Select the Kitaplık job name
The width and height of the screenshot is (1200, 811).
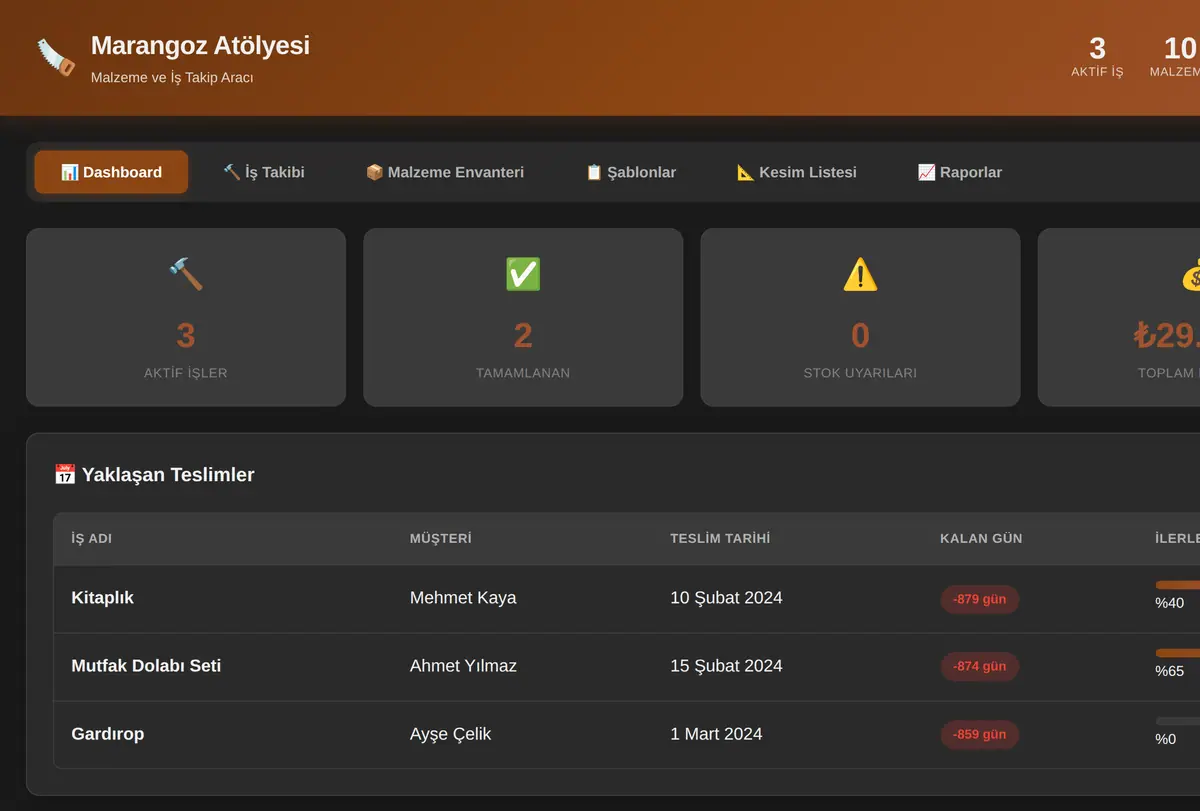[x=103, y=598]
